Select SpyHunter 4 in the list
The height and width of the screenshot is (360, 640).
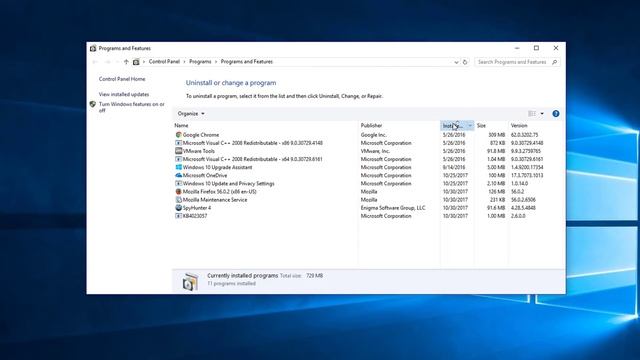[x=197, y=208]
